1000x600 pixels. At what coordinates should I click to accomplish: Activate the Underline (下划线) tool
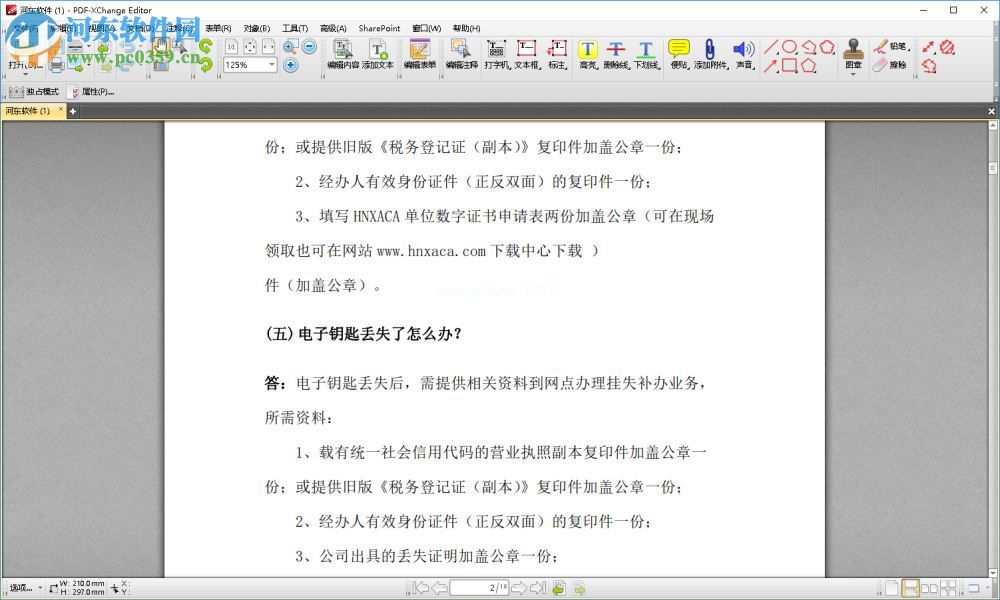coord(646,54)
